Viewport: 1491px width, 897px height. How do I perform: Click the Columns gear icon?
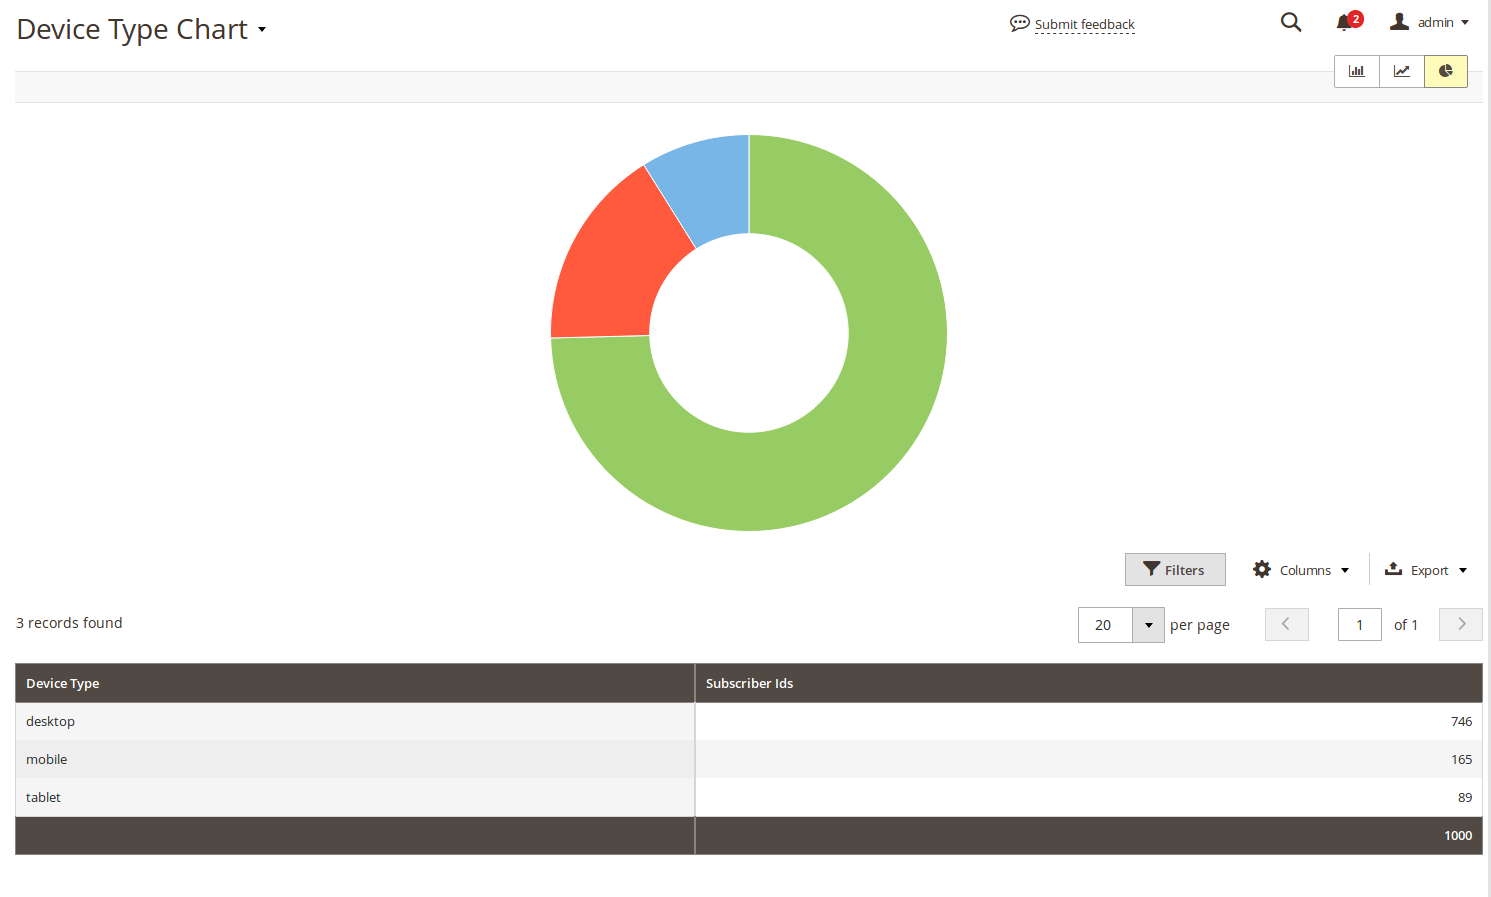1262,569
